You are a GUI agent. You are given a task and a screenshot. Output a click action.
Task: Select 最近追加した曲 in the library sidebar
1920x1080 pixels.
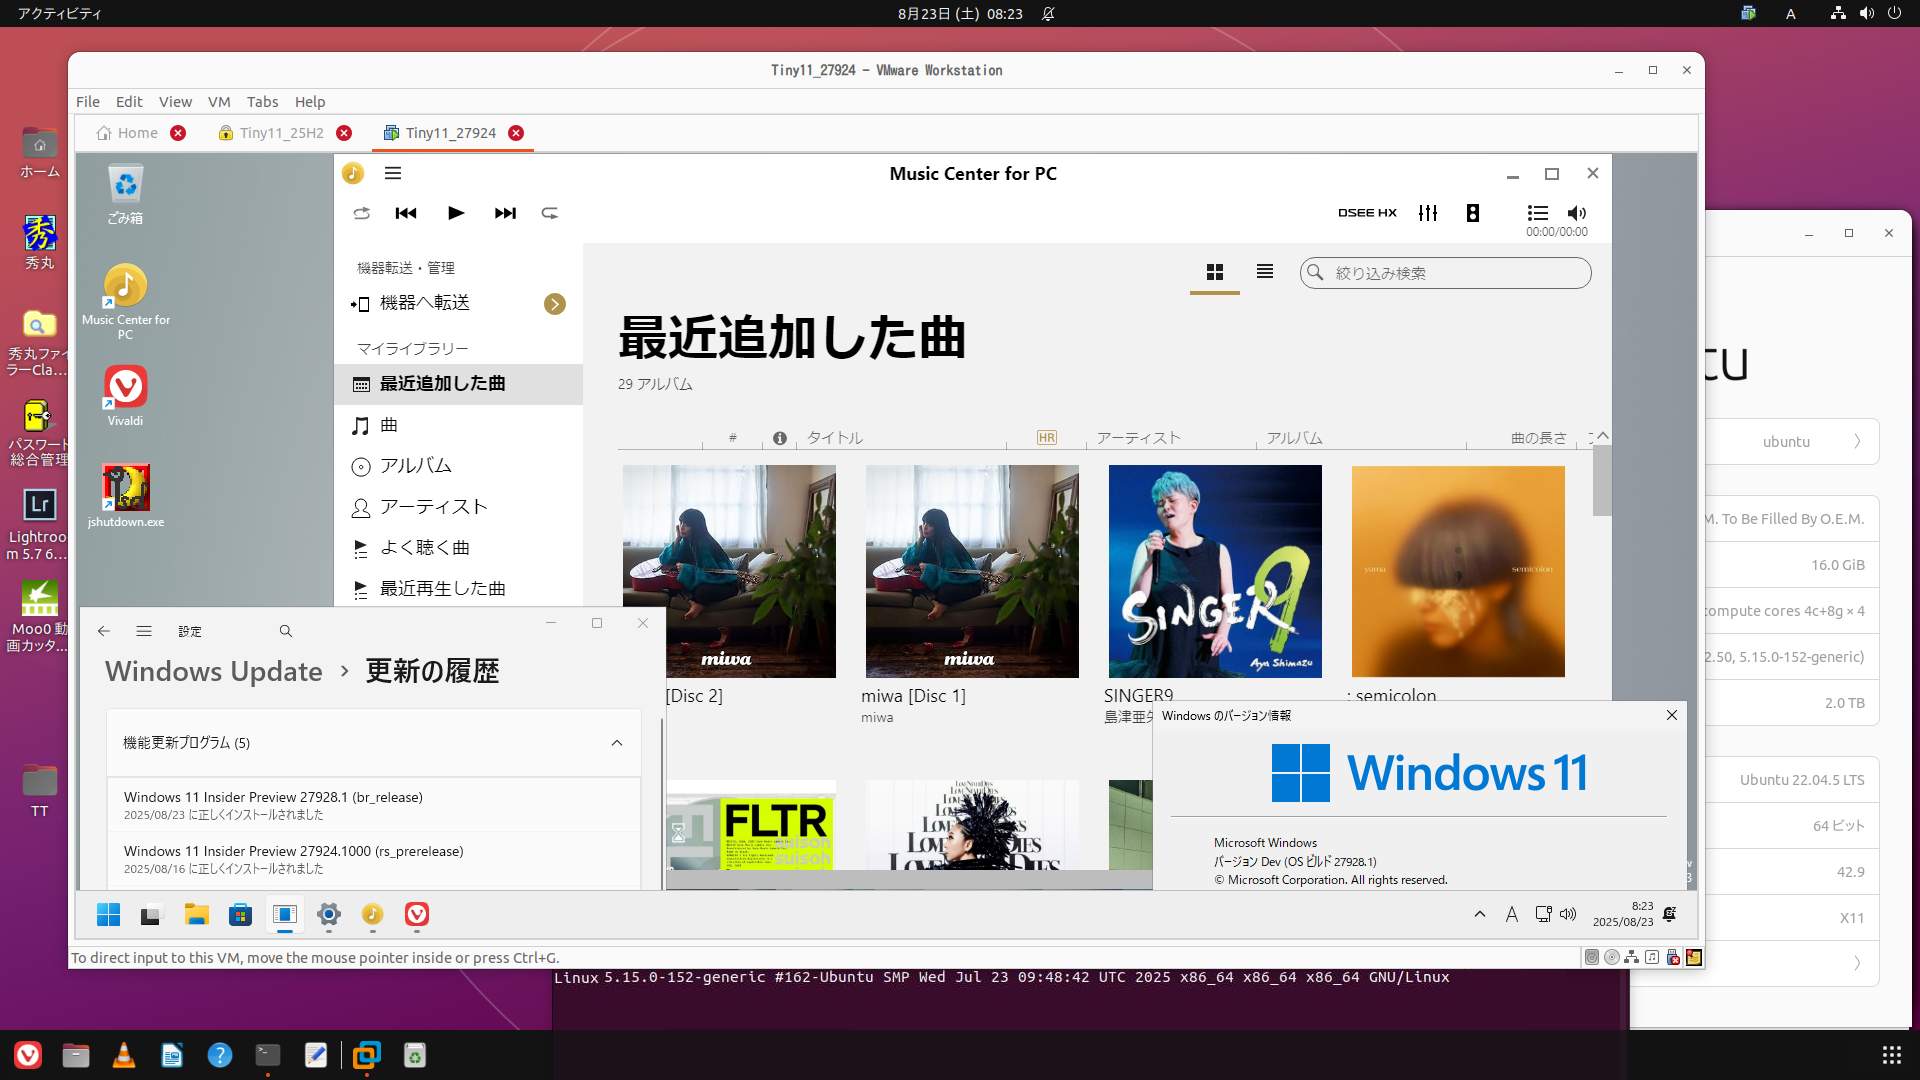[459, 384]
